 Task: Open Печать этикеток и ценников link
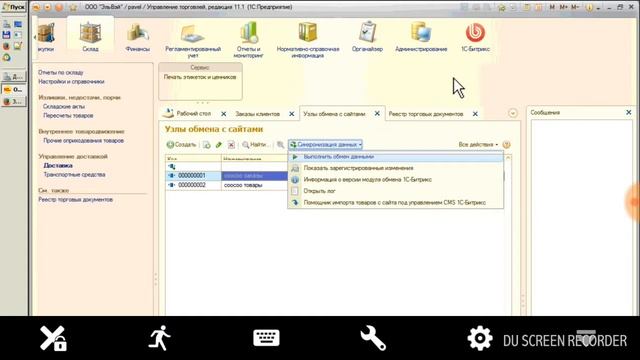pyautogui.click(x=200, y=77)
